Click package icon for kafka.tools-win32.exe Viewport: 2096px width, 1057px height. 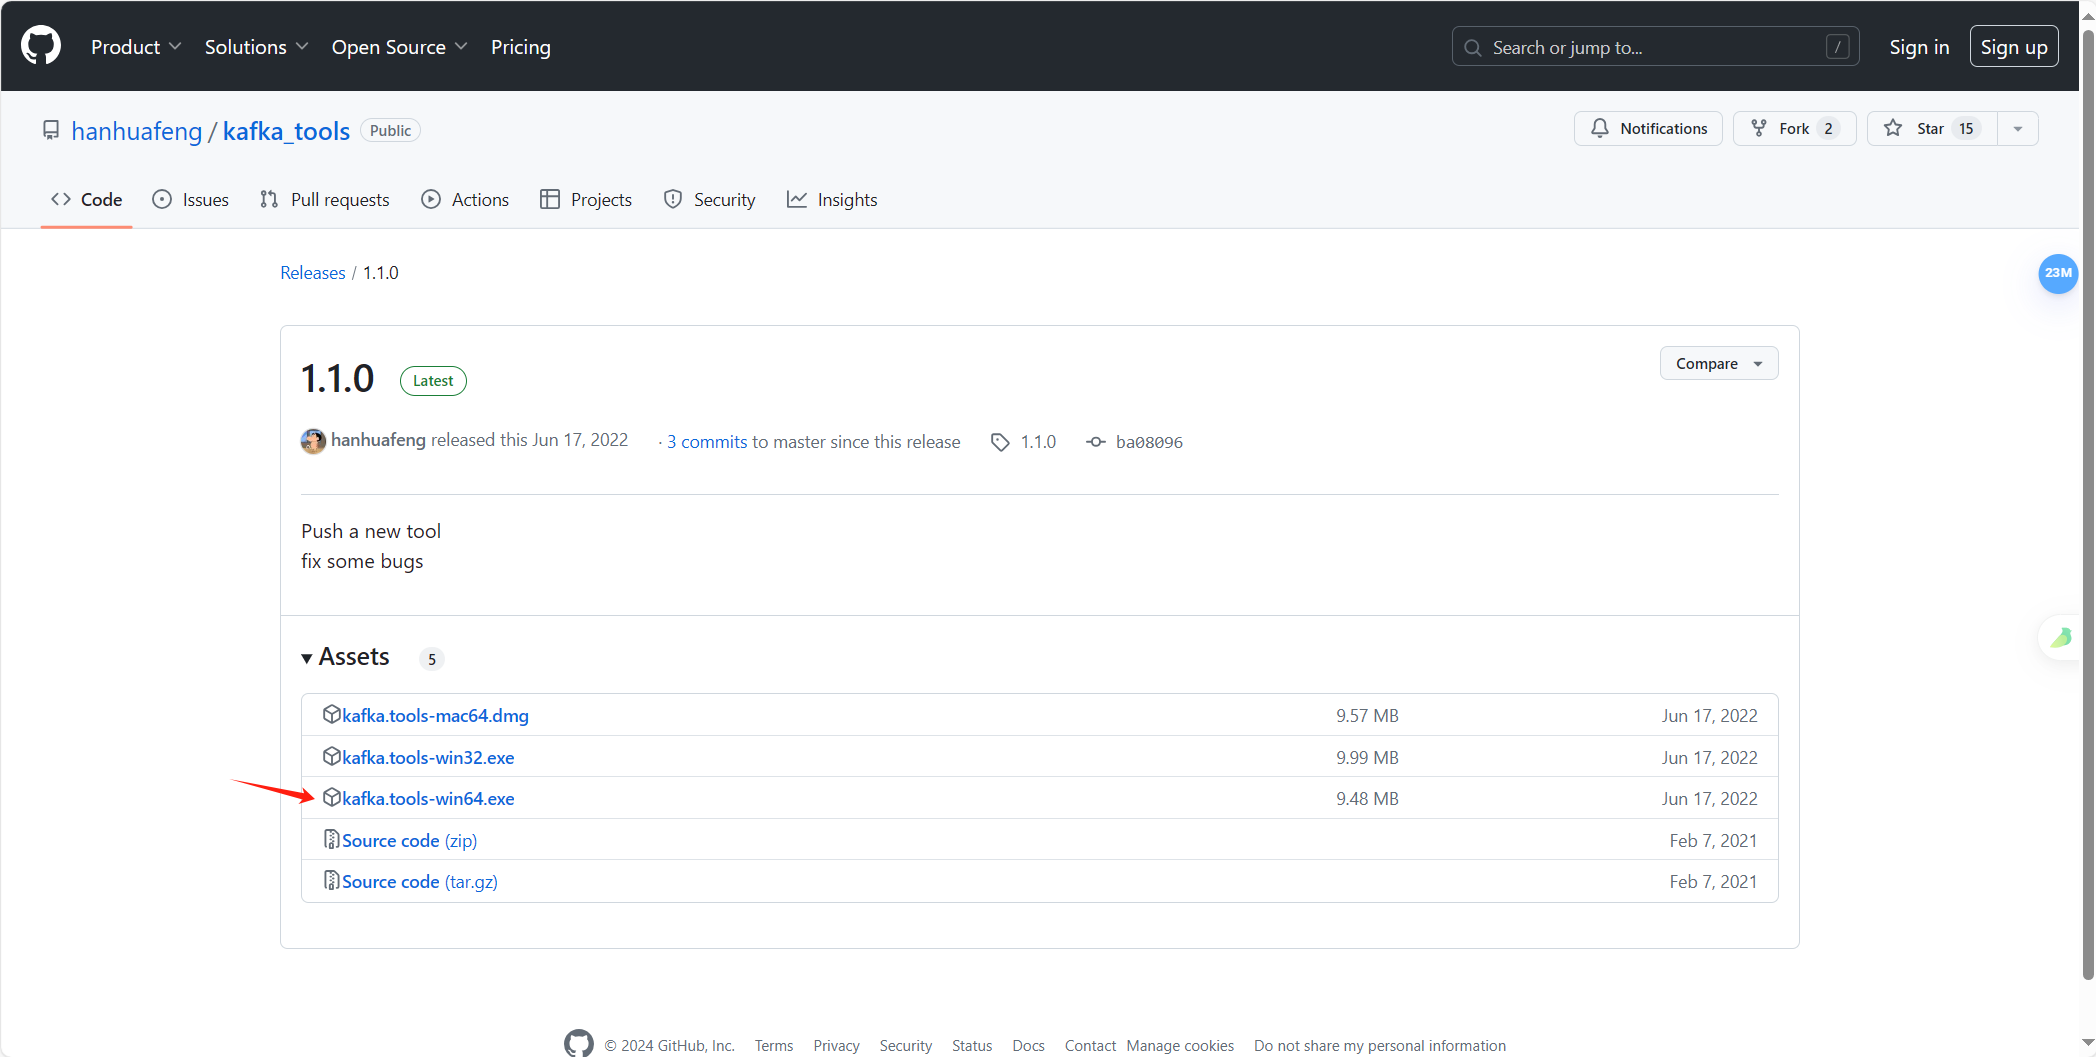tap(331, 756)
